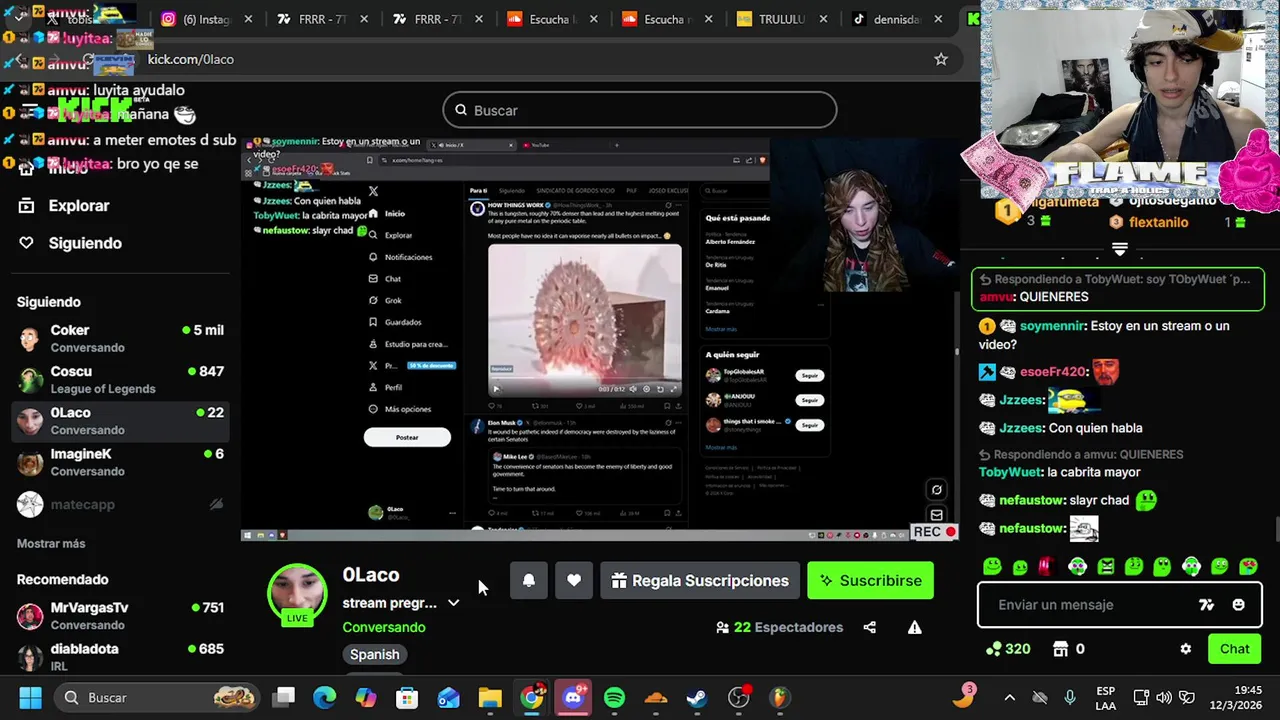
Task: Toggle matecapp muted notifications icon in sidebar
Action: 216,504
